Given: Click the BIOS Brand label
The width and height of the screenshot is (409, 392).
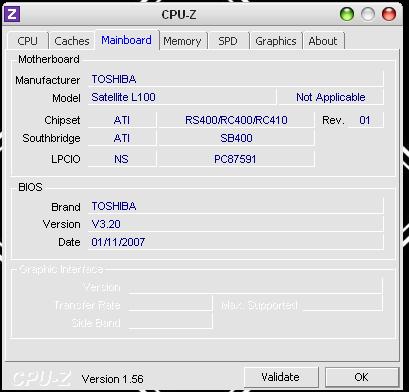Looking at the screenshot, I should click(66, 207).
